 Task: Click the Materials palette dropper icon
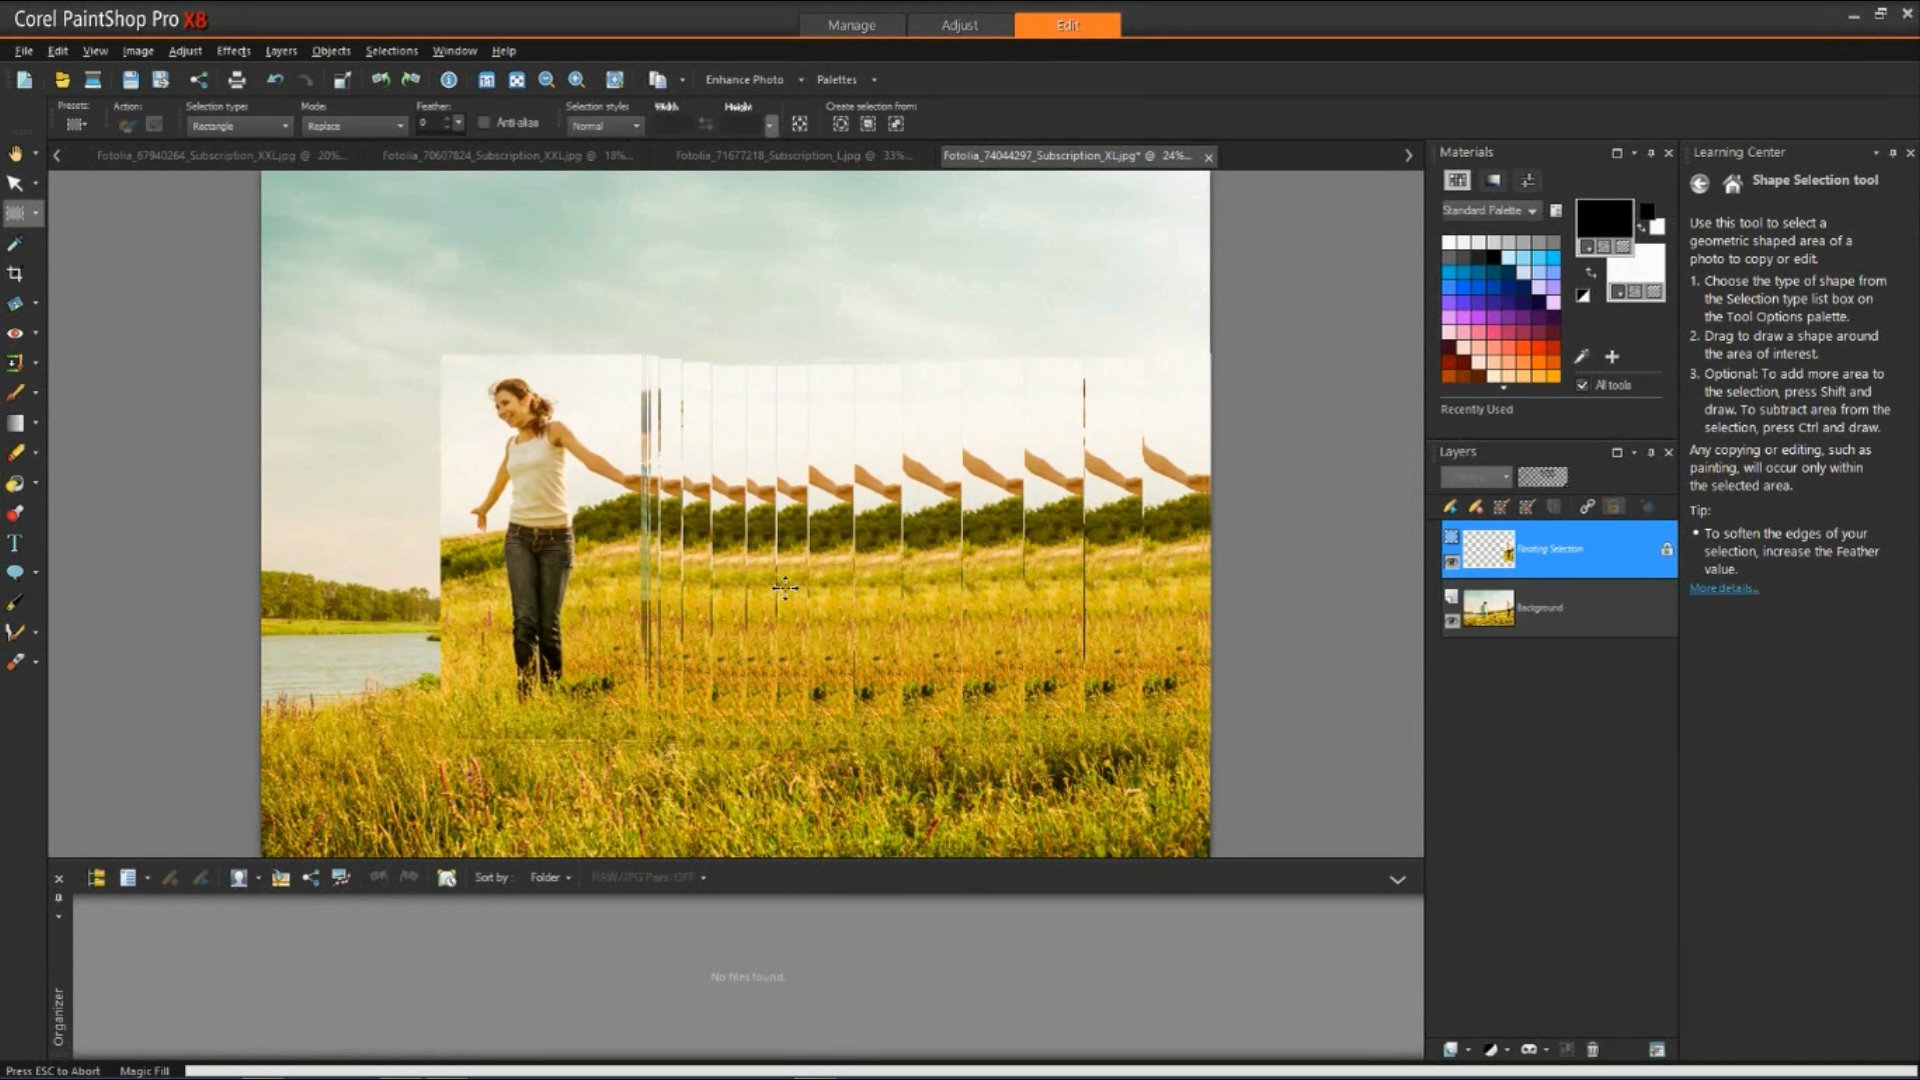pyautogui.click(x=1582, y=356)
